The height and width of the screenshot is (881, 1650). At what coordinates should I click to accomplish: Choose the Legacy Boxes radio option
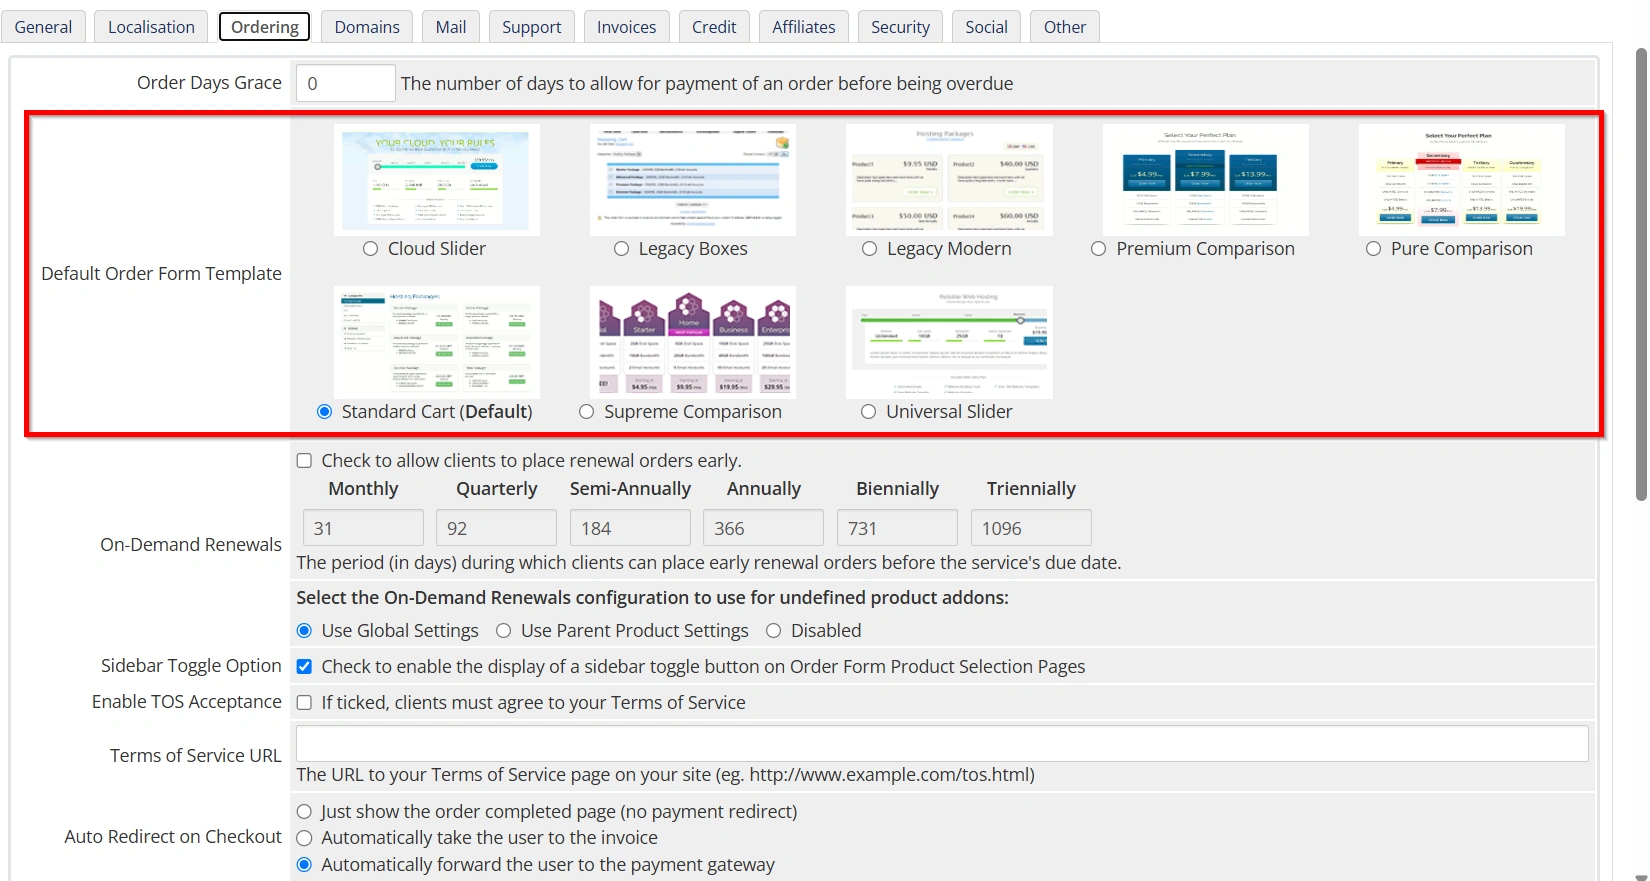pos(622,249)
